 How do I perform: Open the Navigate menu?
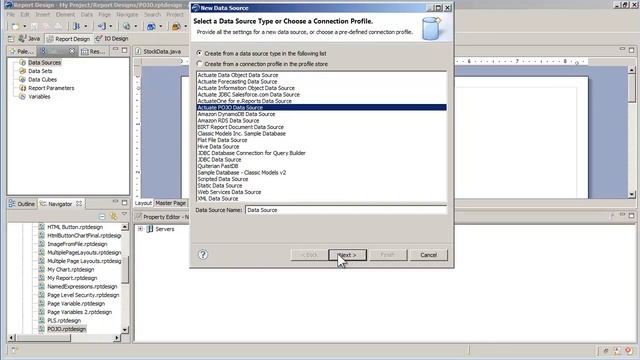(127, 14)
